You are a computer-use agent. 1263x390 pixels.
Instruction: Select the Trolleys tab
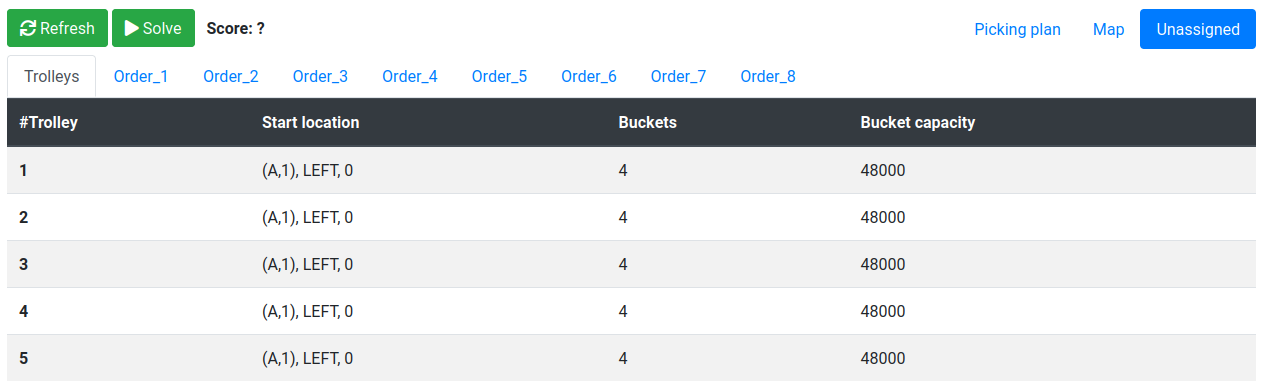click(x=52, y=76)
